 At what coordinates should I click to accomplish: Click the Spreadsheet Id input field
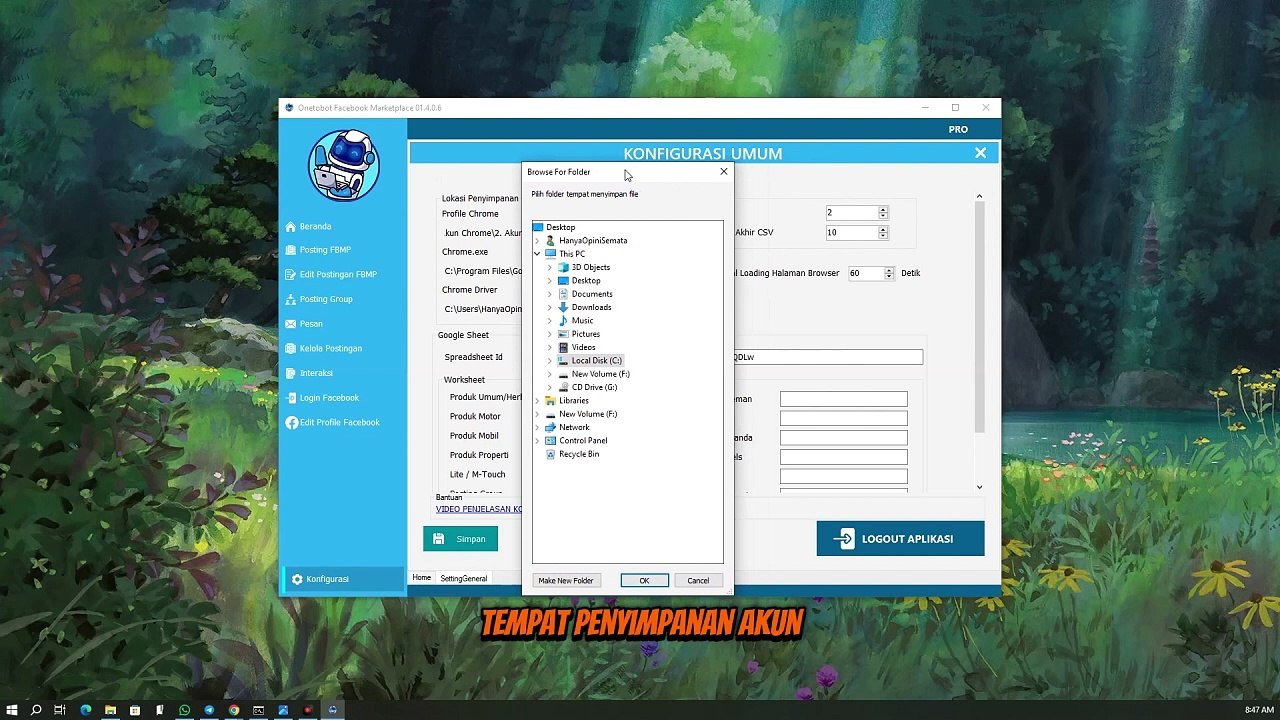[x=828, y=357]
